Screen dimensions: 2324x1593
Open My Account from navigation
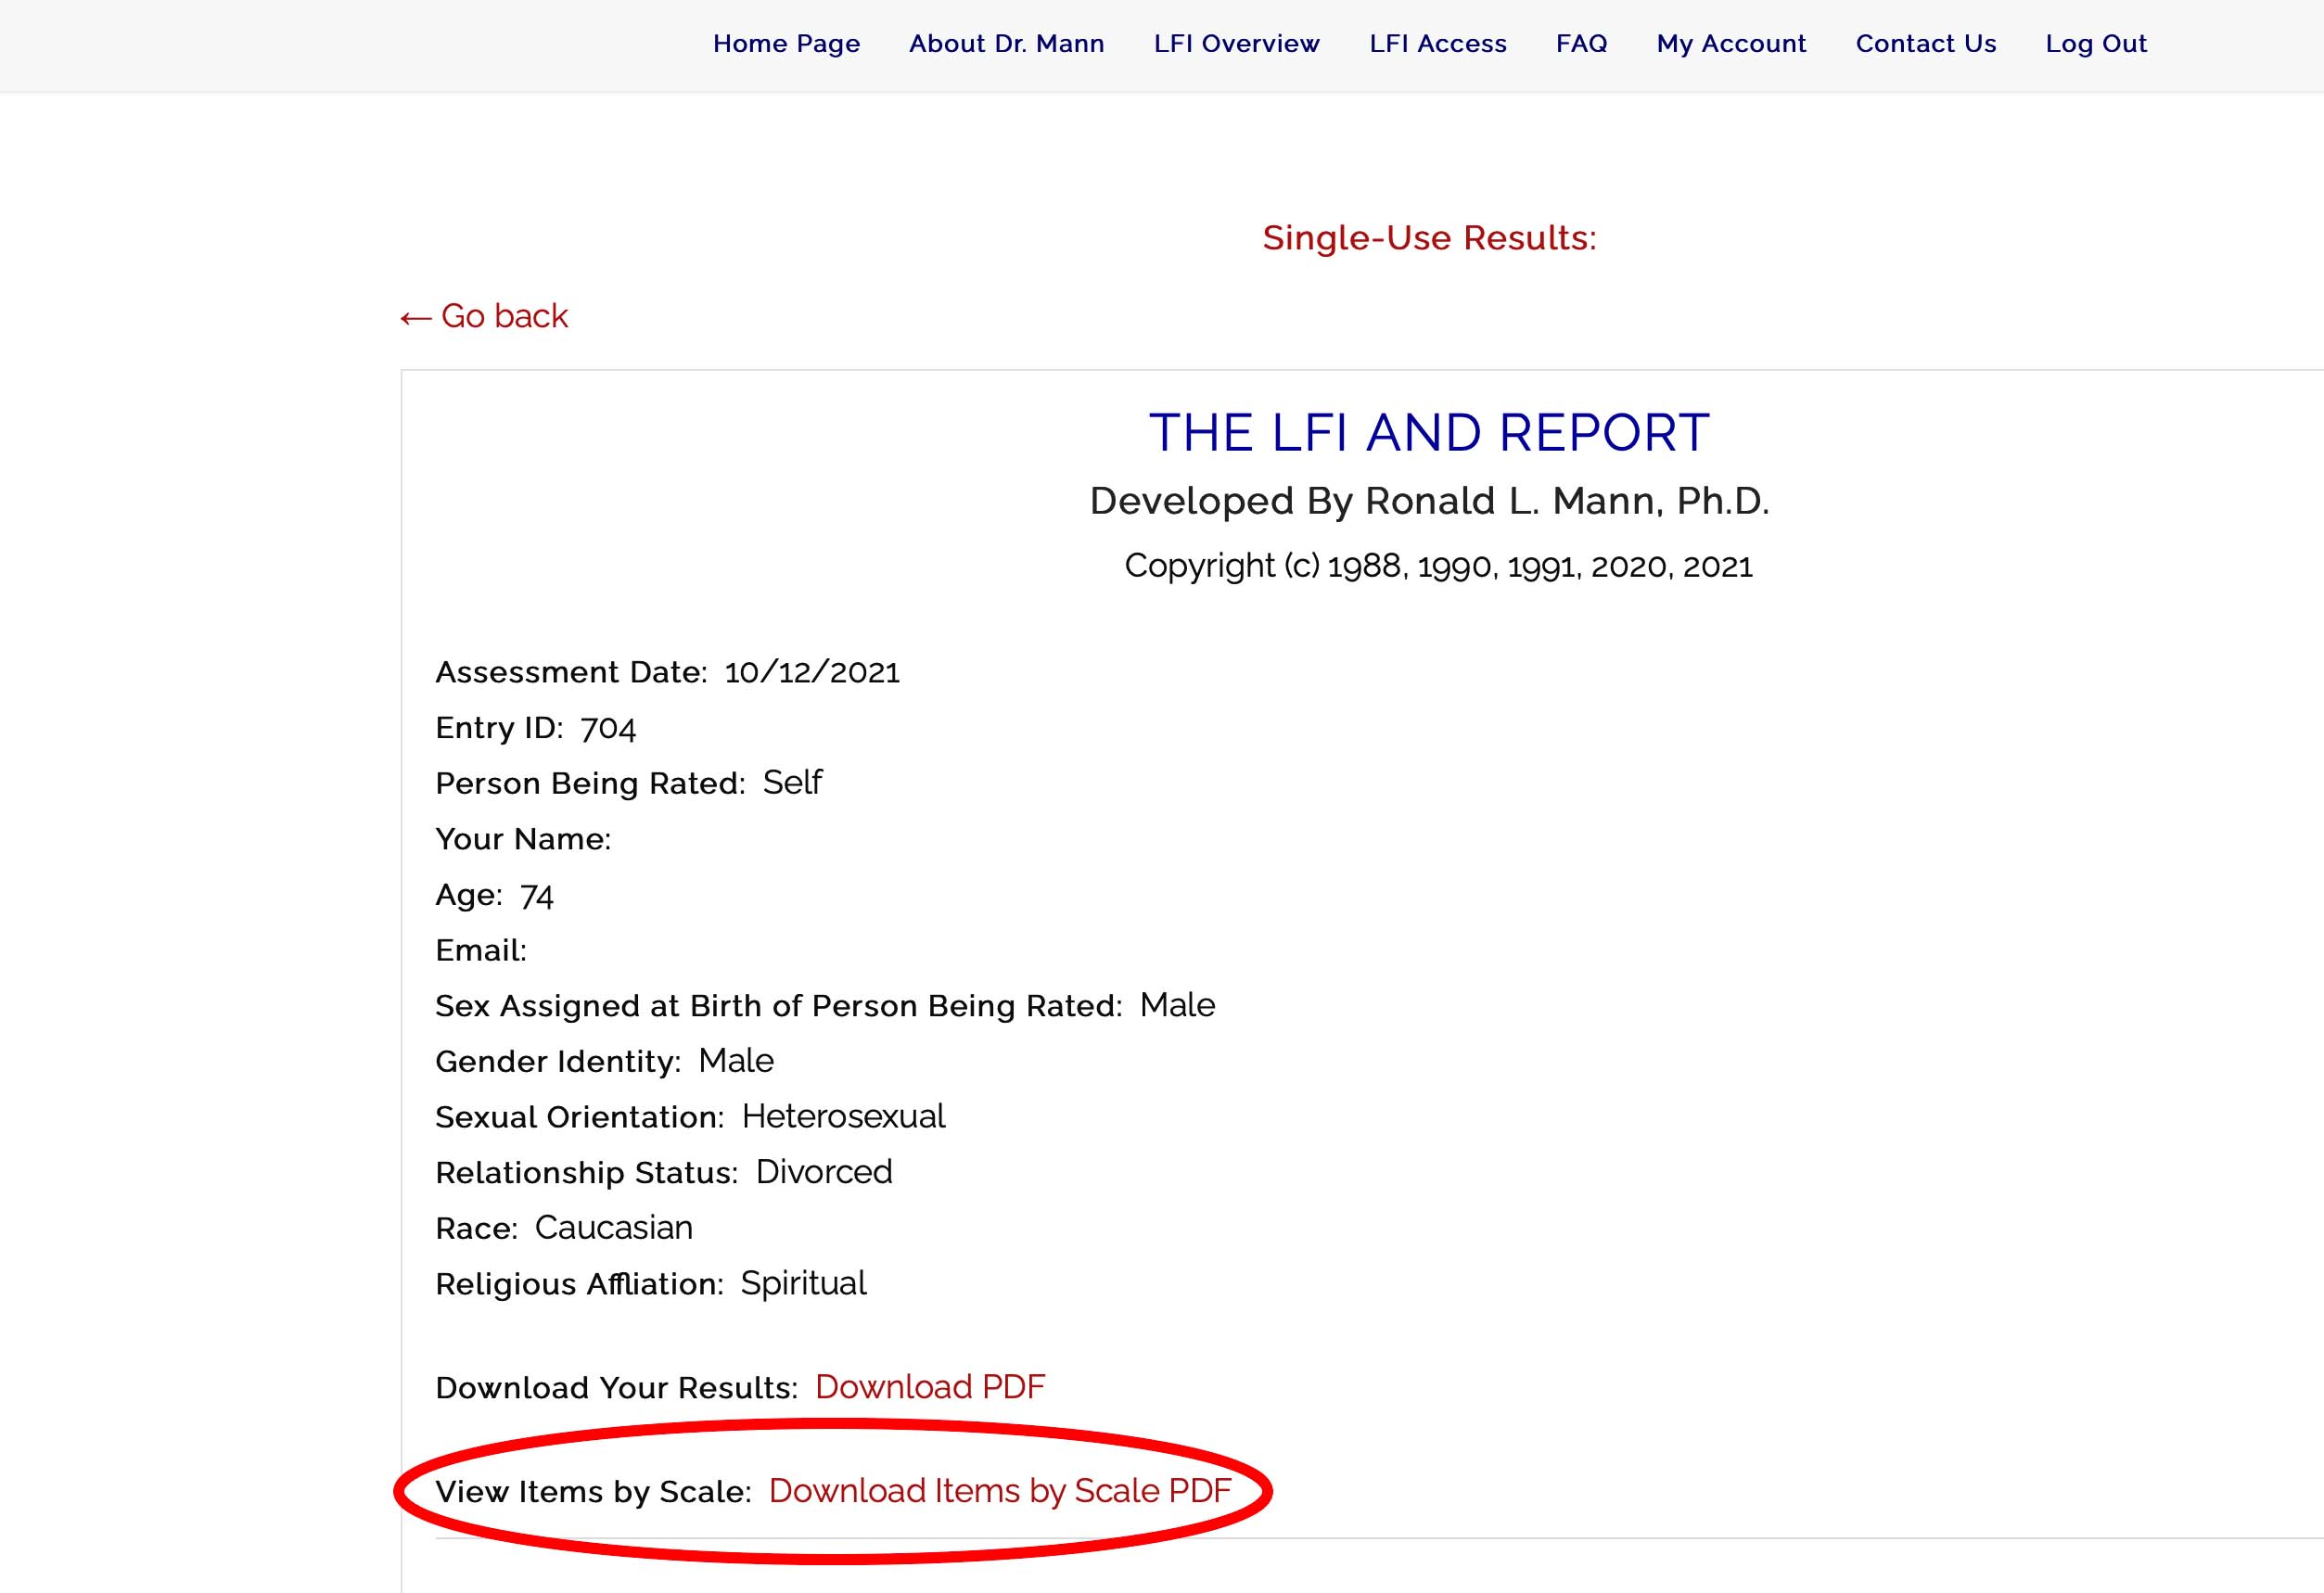[x=1731, y=44]
